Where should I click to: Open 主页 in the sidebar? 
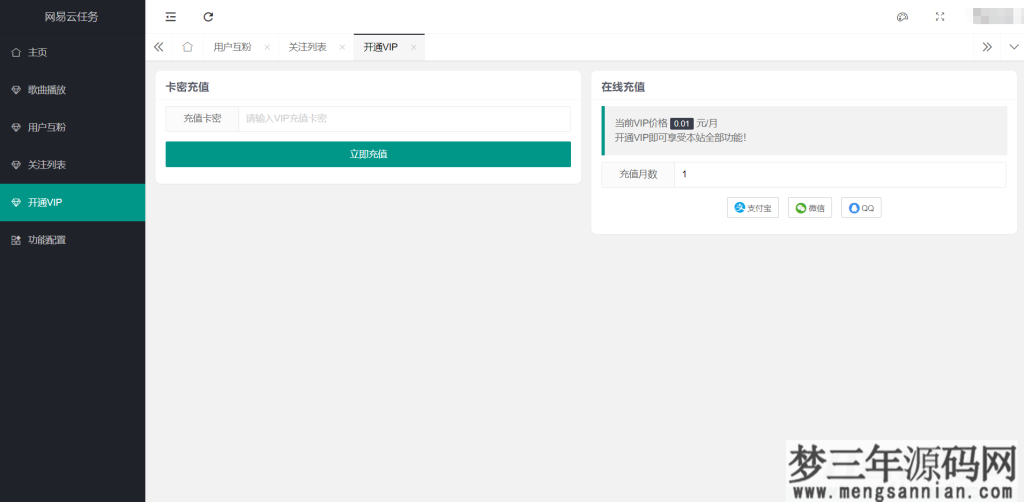point(72,52)
